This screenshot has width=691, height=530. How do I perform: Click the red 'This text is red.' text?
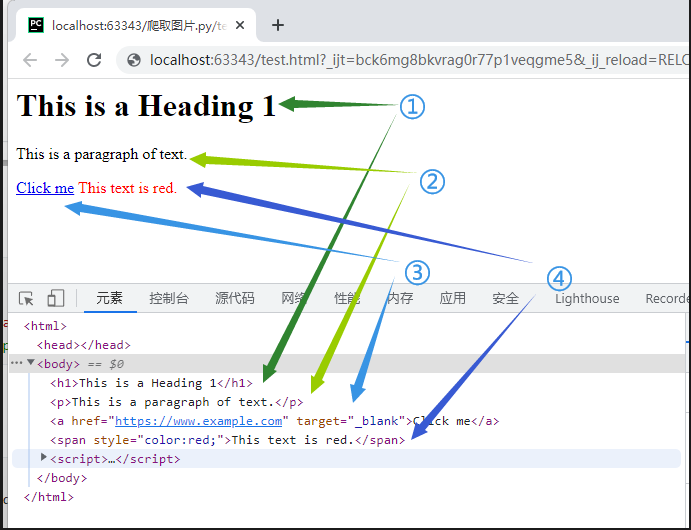(x=127, y=188)
